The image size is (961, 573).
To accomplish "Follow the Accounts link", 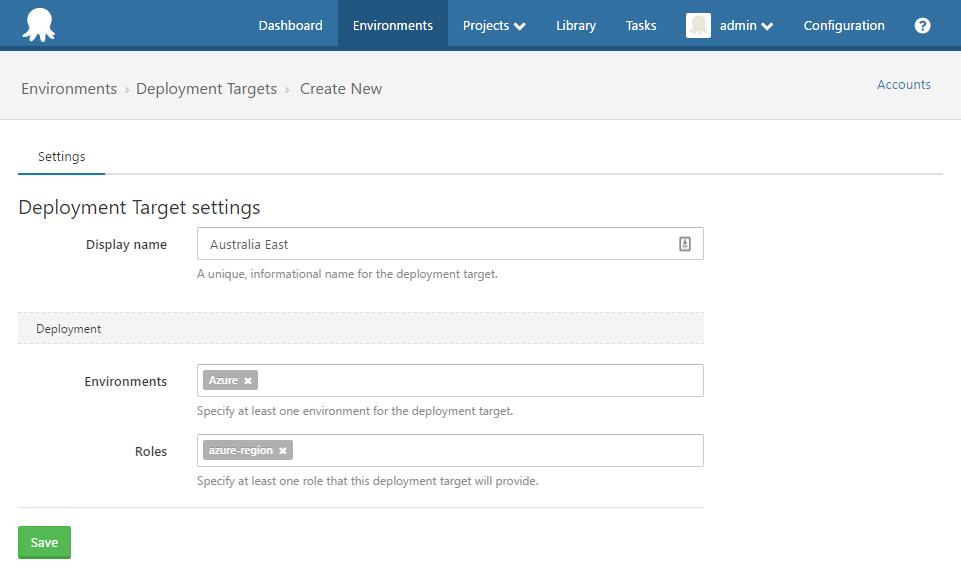I will 903,85.
